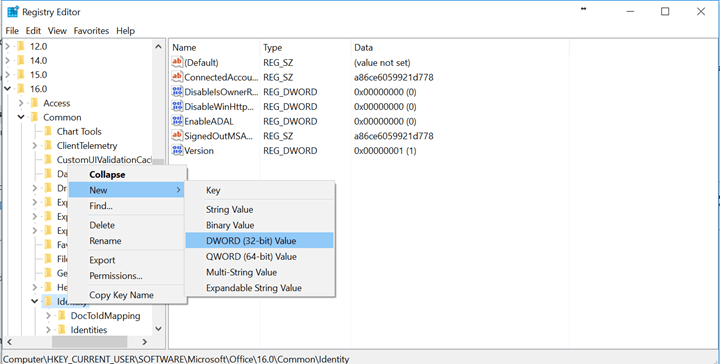
Task: Expand the Access key chevron
Action: pos(21,103)
